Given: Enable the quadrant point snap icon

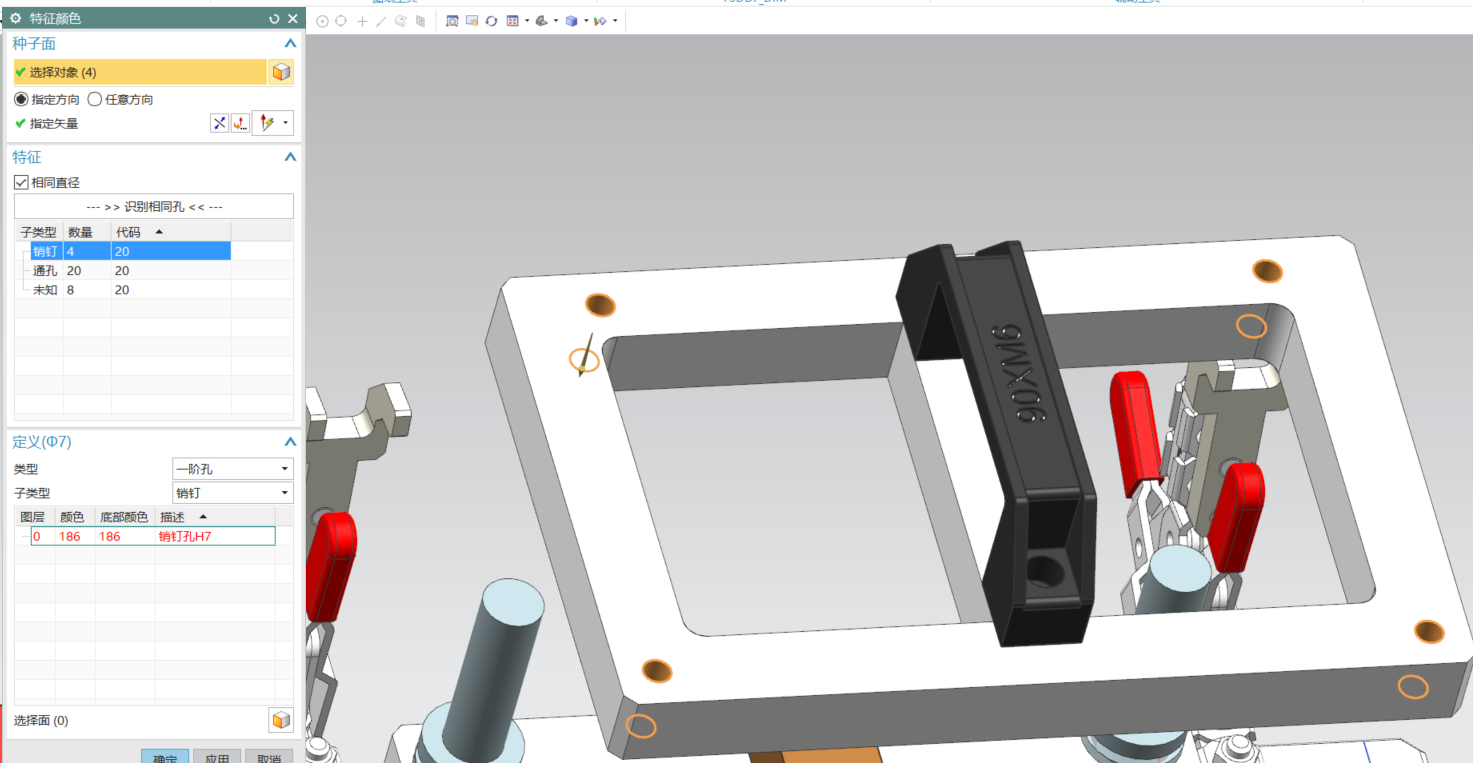Looking at the screenshot, I should [x=341, y=21].
